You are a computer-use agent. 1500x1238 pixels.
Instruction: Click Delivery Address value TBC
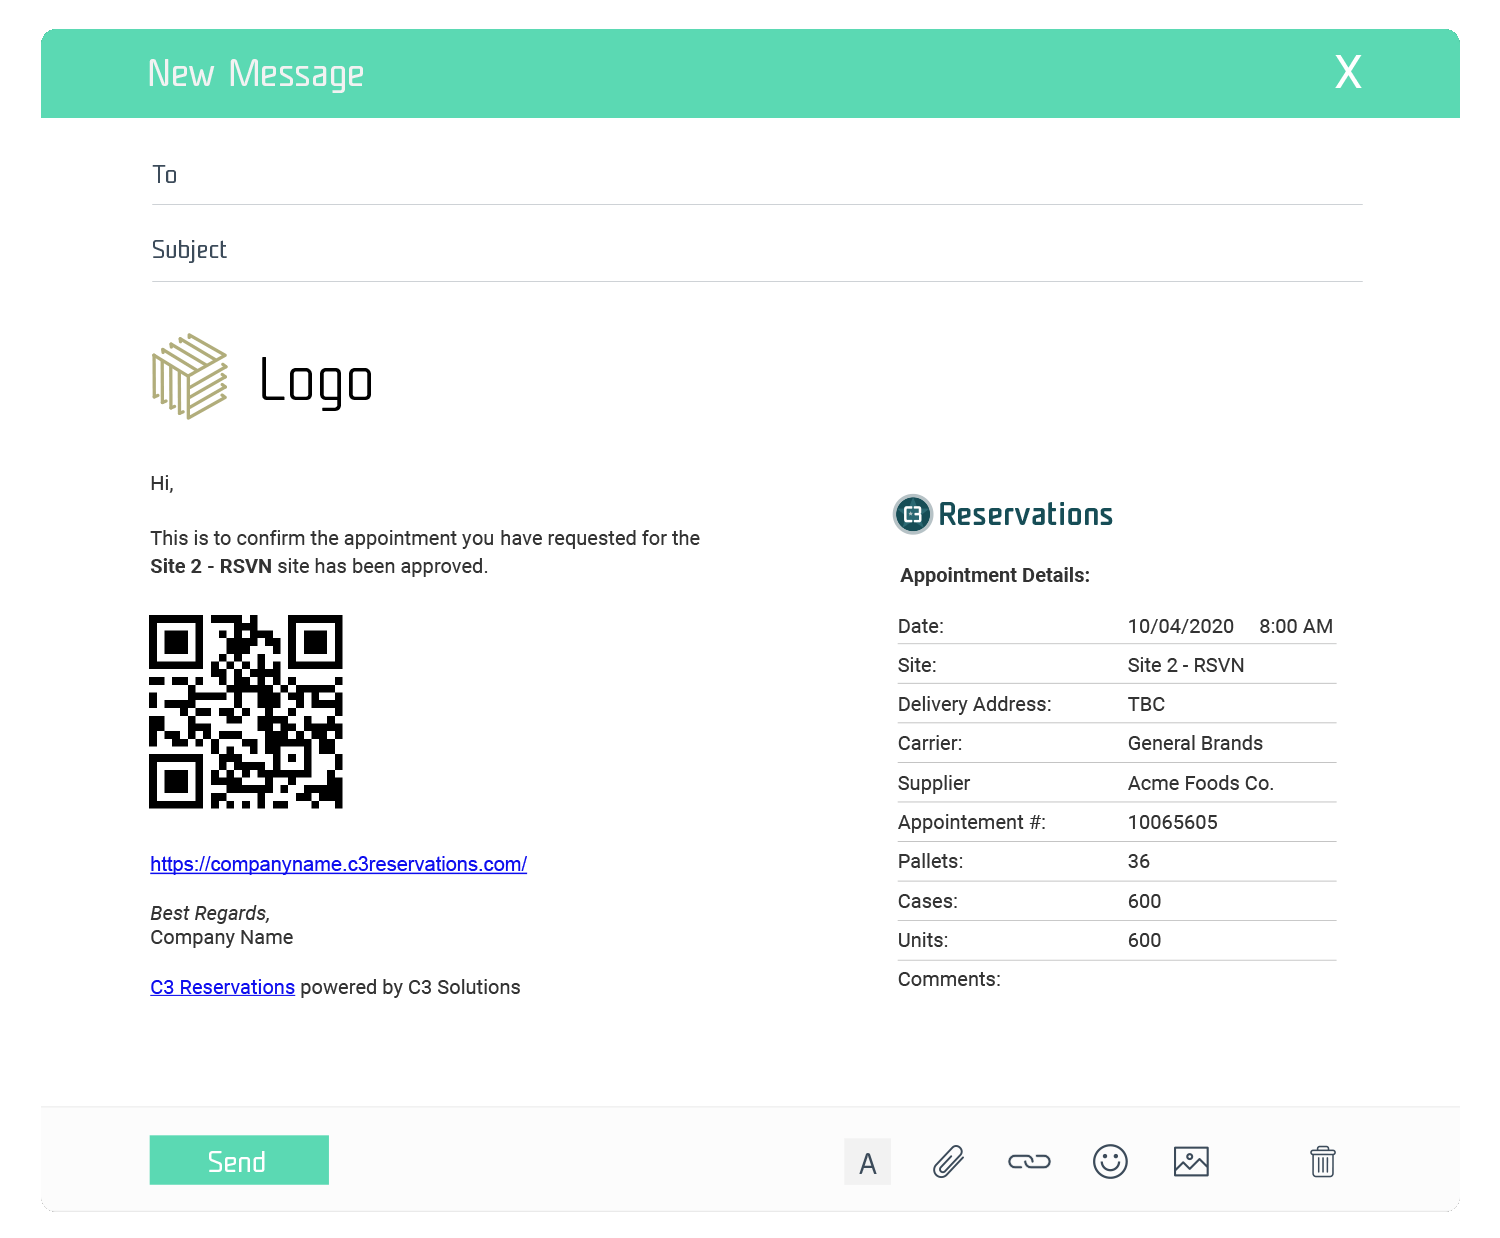click(1146, 704)
